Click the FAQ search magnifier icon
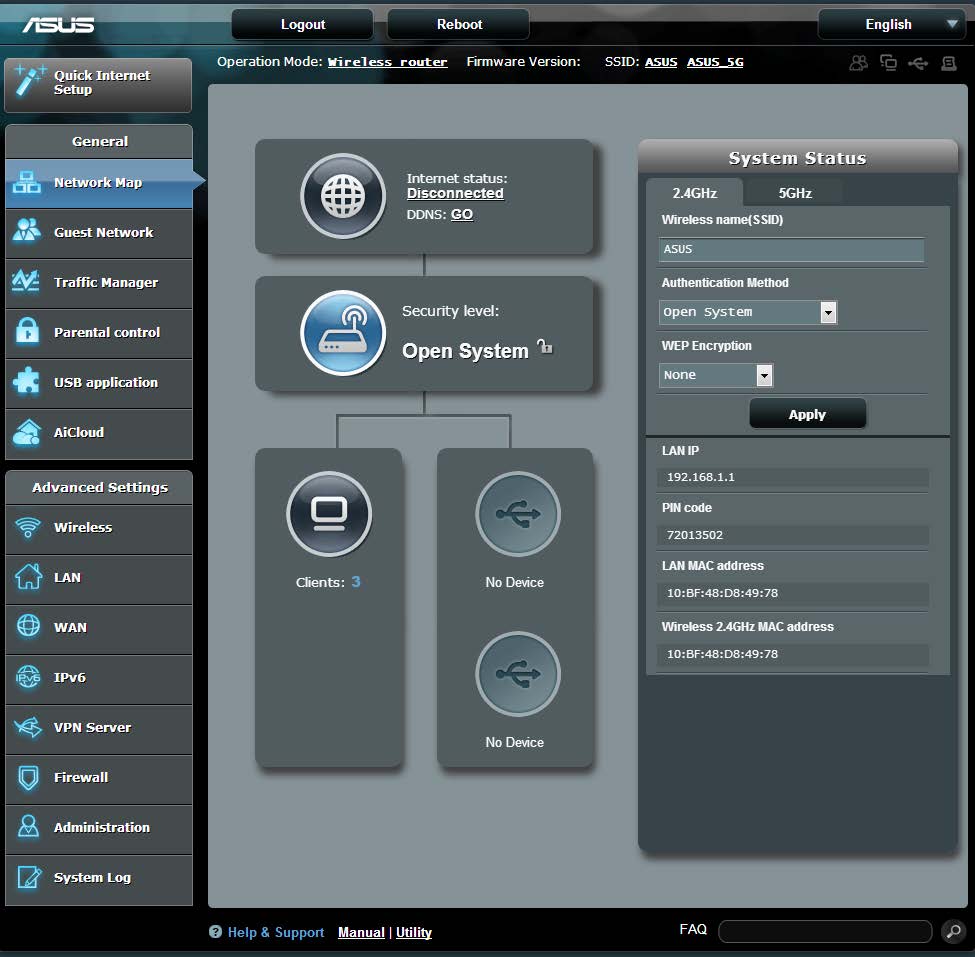Image resolution: width=975 pixels, height=957 pixels. [953, 931]
